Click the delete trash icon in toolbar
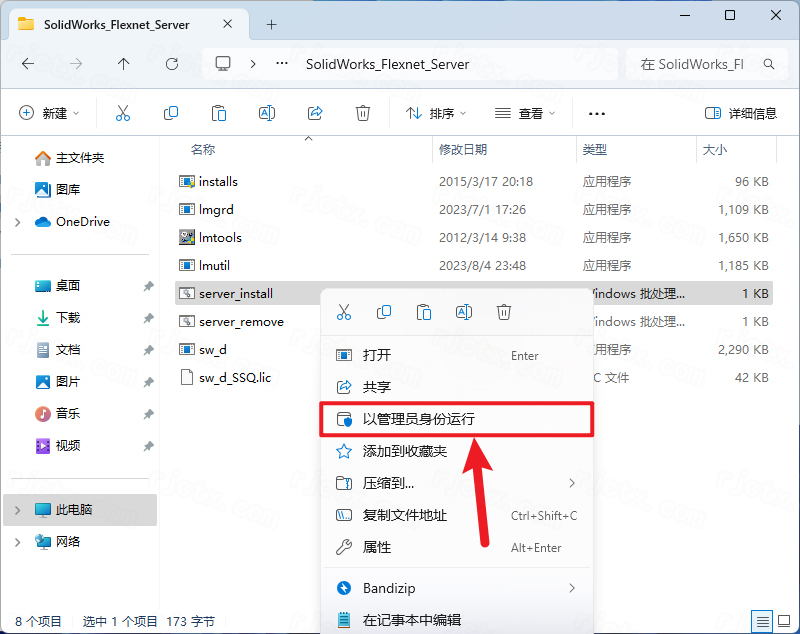Viewport: 800px width, 634px height. (x=363, y=113)
